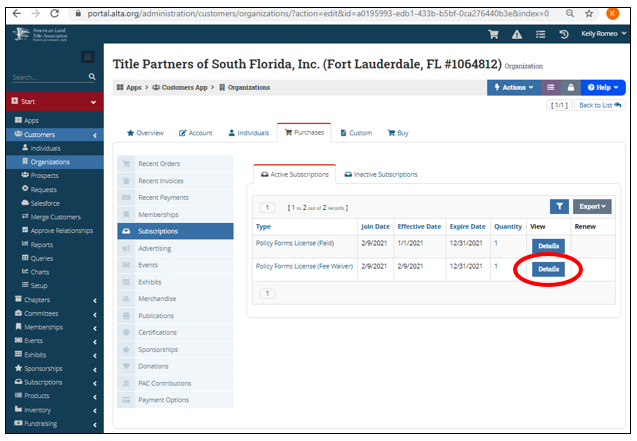
Task: Open Approve Relationships in the sidebar
Action: (x=55, y=230)
